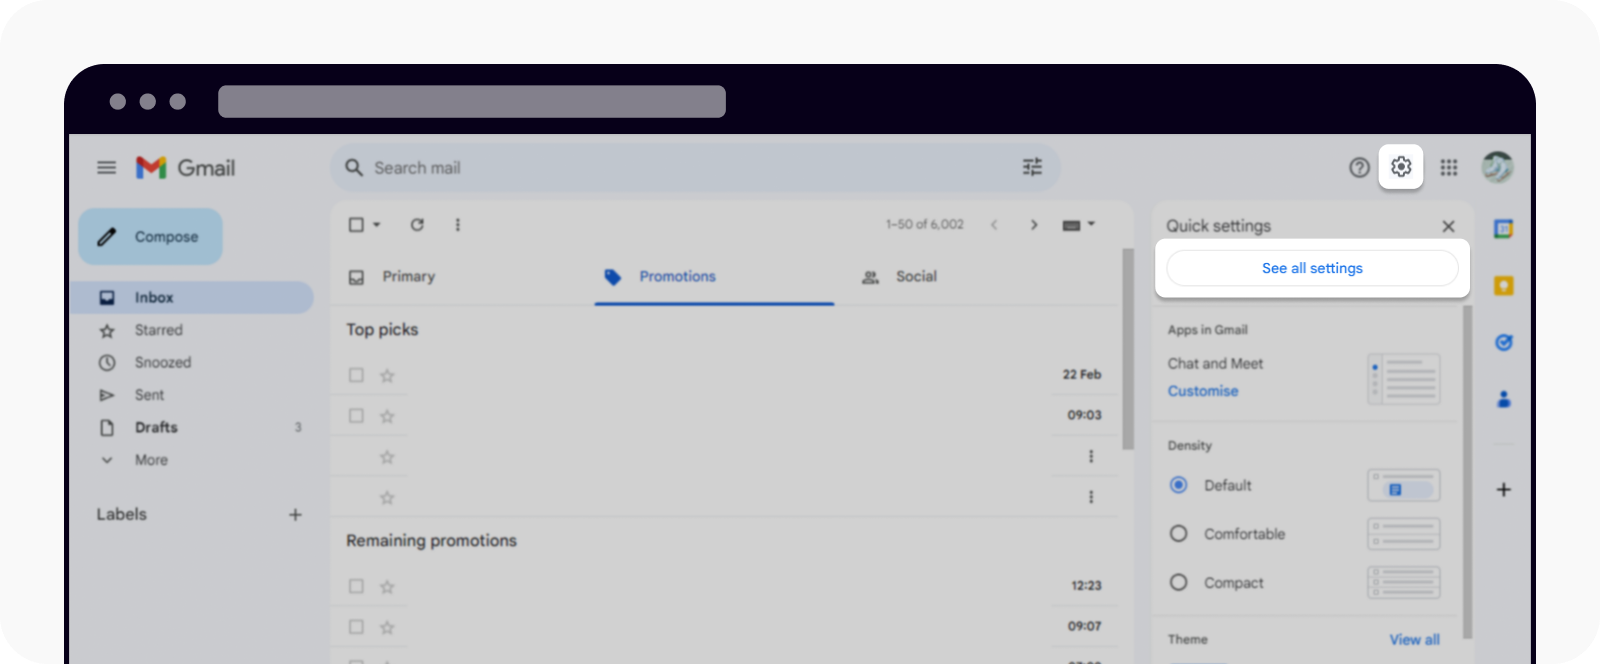This screenshot has height=664, width=1600.
Task: Go to the newer messages page
Action: point(994,225)
